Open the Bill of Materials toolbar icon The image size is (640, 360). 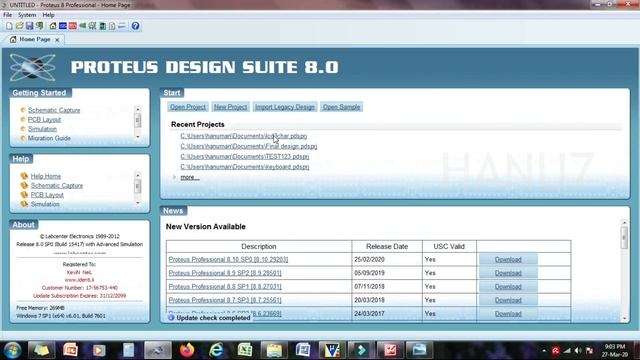[112, 26]
